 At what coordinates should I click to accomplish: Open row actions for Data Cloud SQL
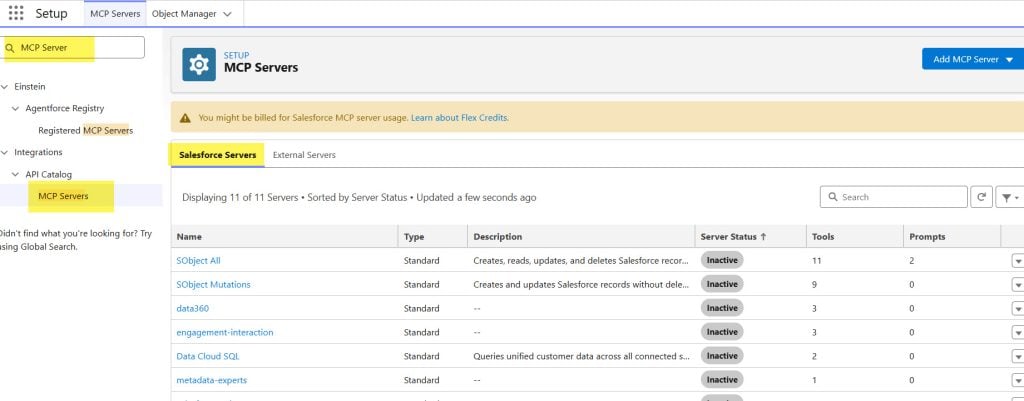point(1017,357)
